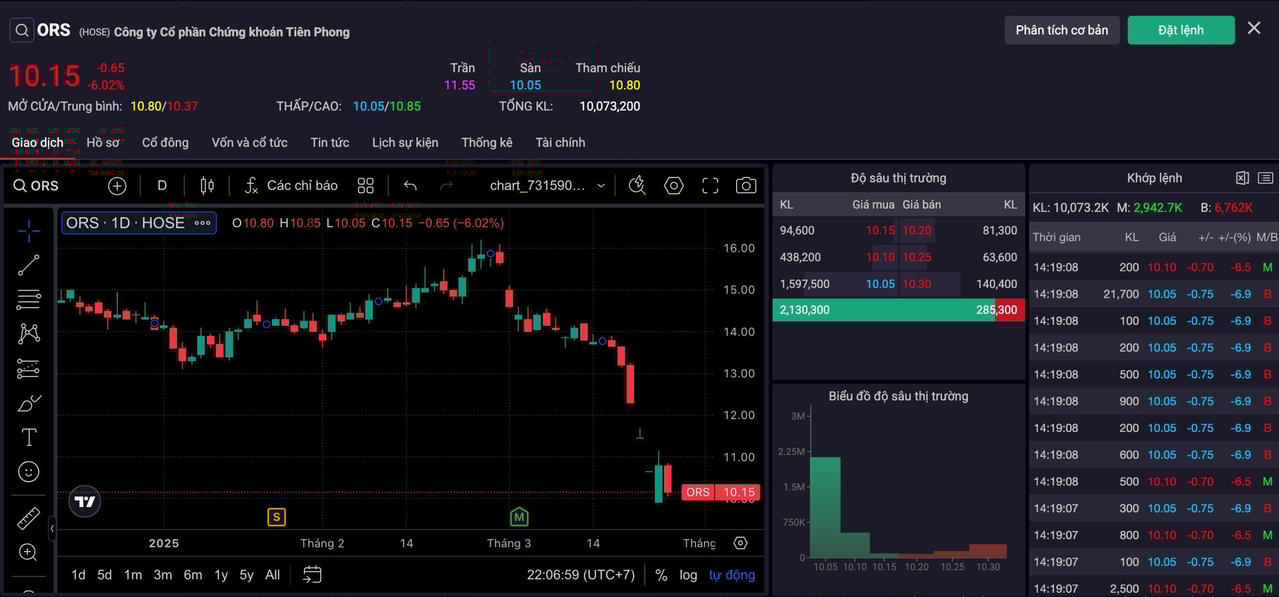The width and height of the screenshot is (1279, 597).
Task: Click the M event marker on timeline
Action: coord(518,517)
